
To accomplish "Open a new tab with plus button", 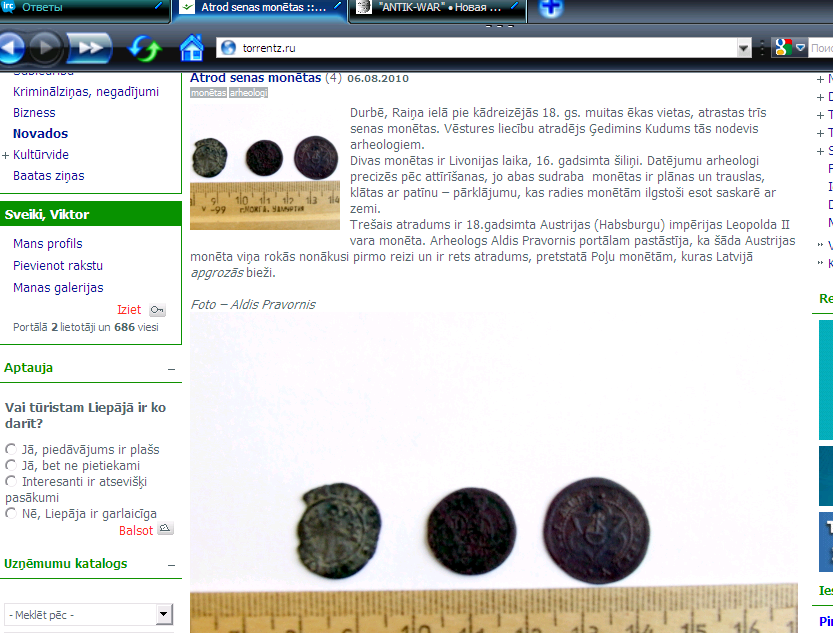I will click(551, 8).
